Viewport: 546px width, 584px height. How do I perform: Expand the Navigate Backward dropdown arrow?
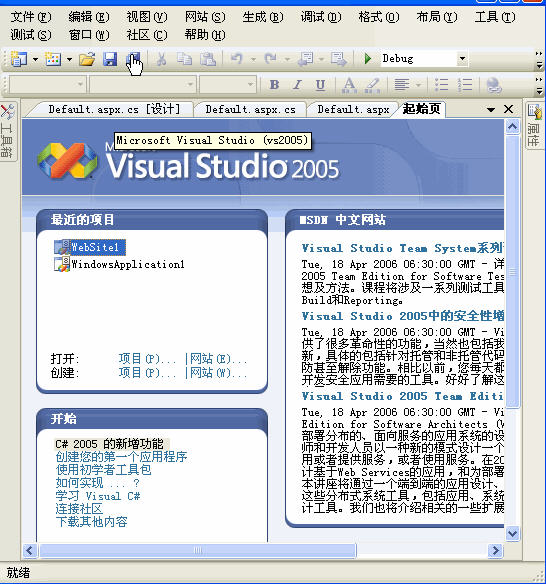[321, 59]
